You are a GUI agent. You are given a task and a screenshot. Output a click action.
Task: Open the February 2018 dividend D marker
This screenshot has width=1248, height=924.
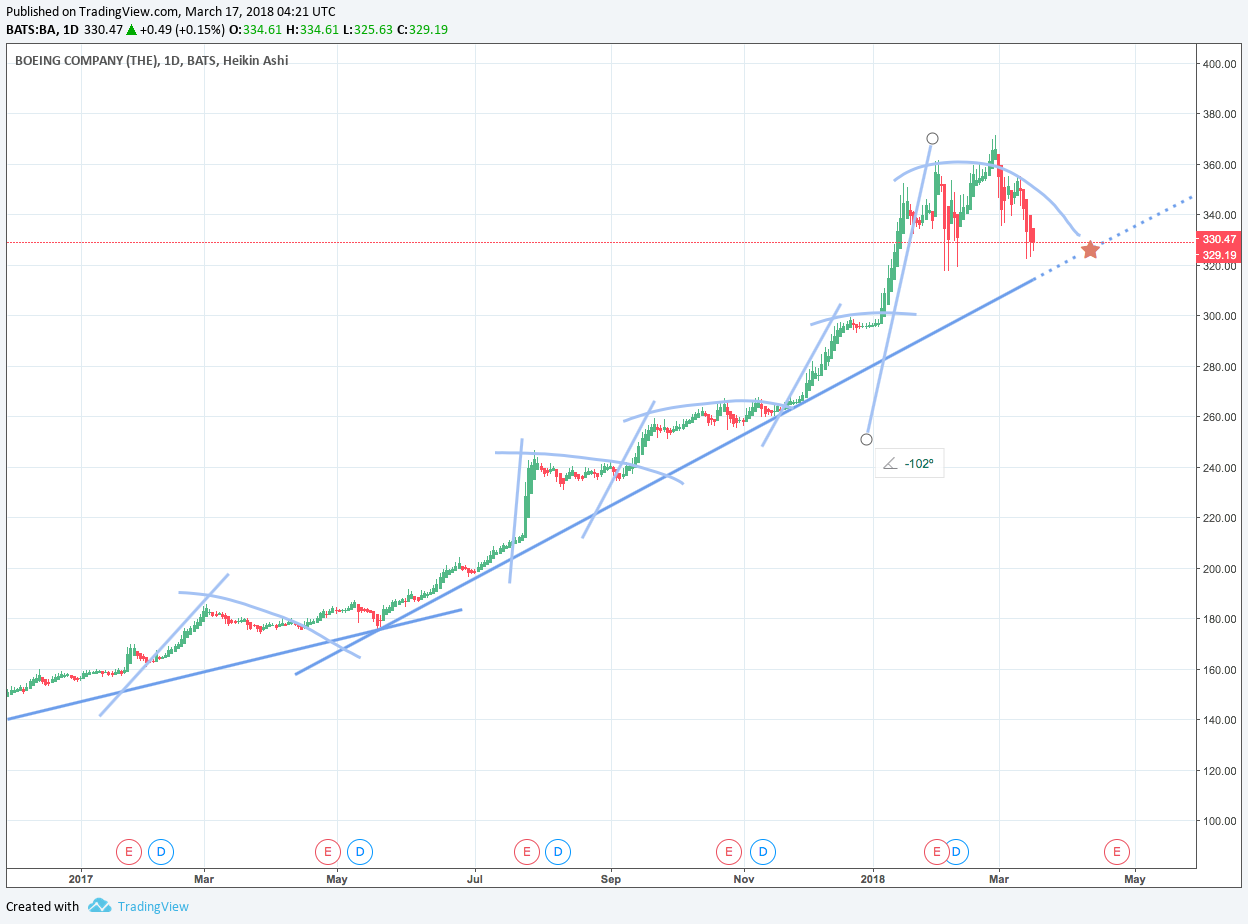coord(957,852)
